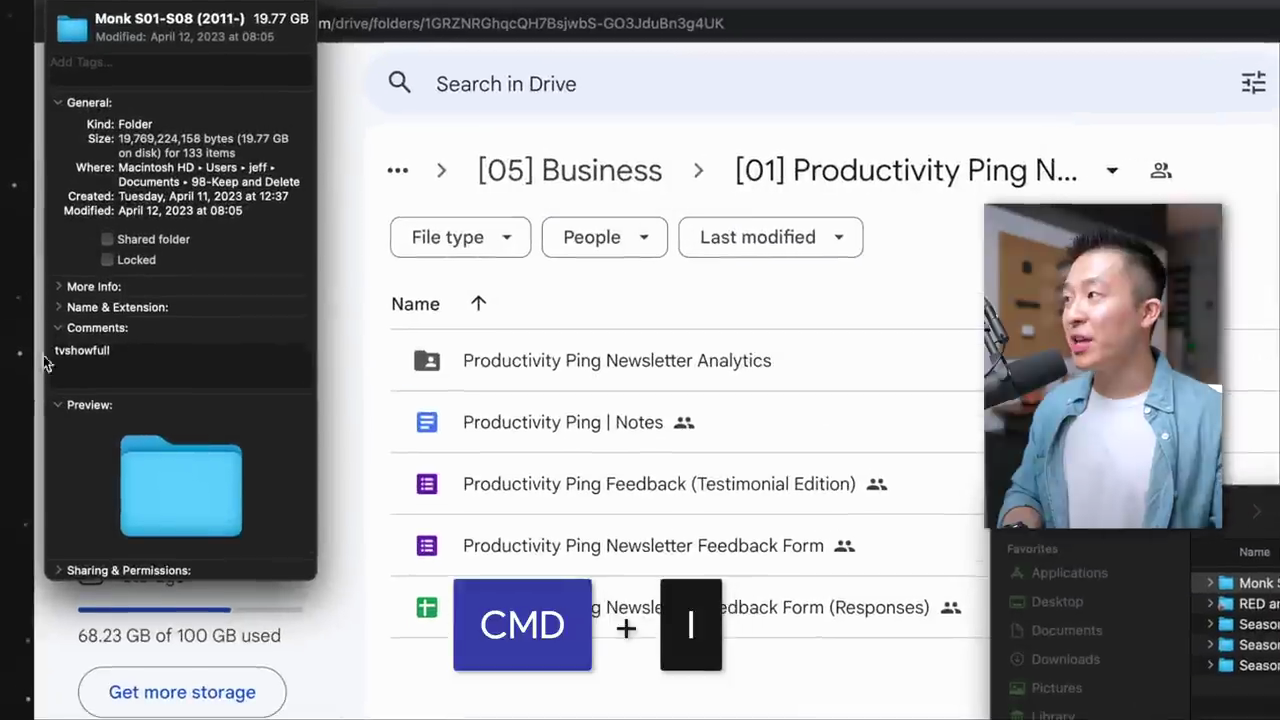
Task: Click shared icon beside Feedback Form (Responses)
Action: (x=951, y=608)
